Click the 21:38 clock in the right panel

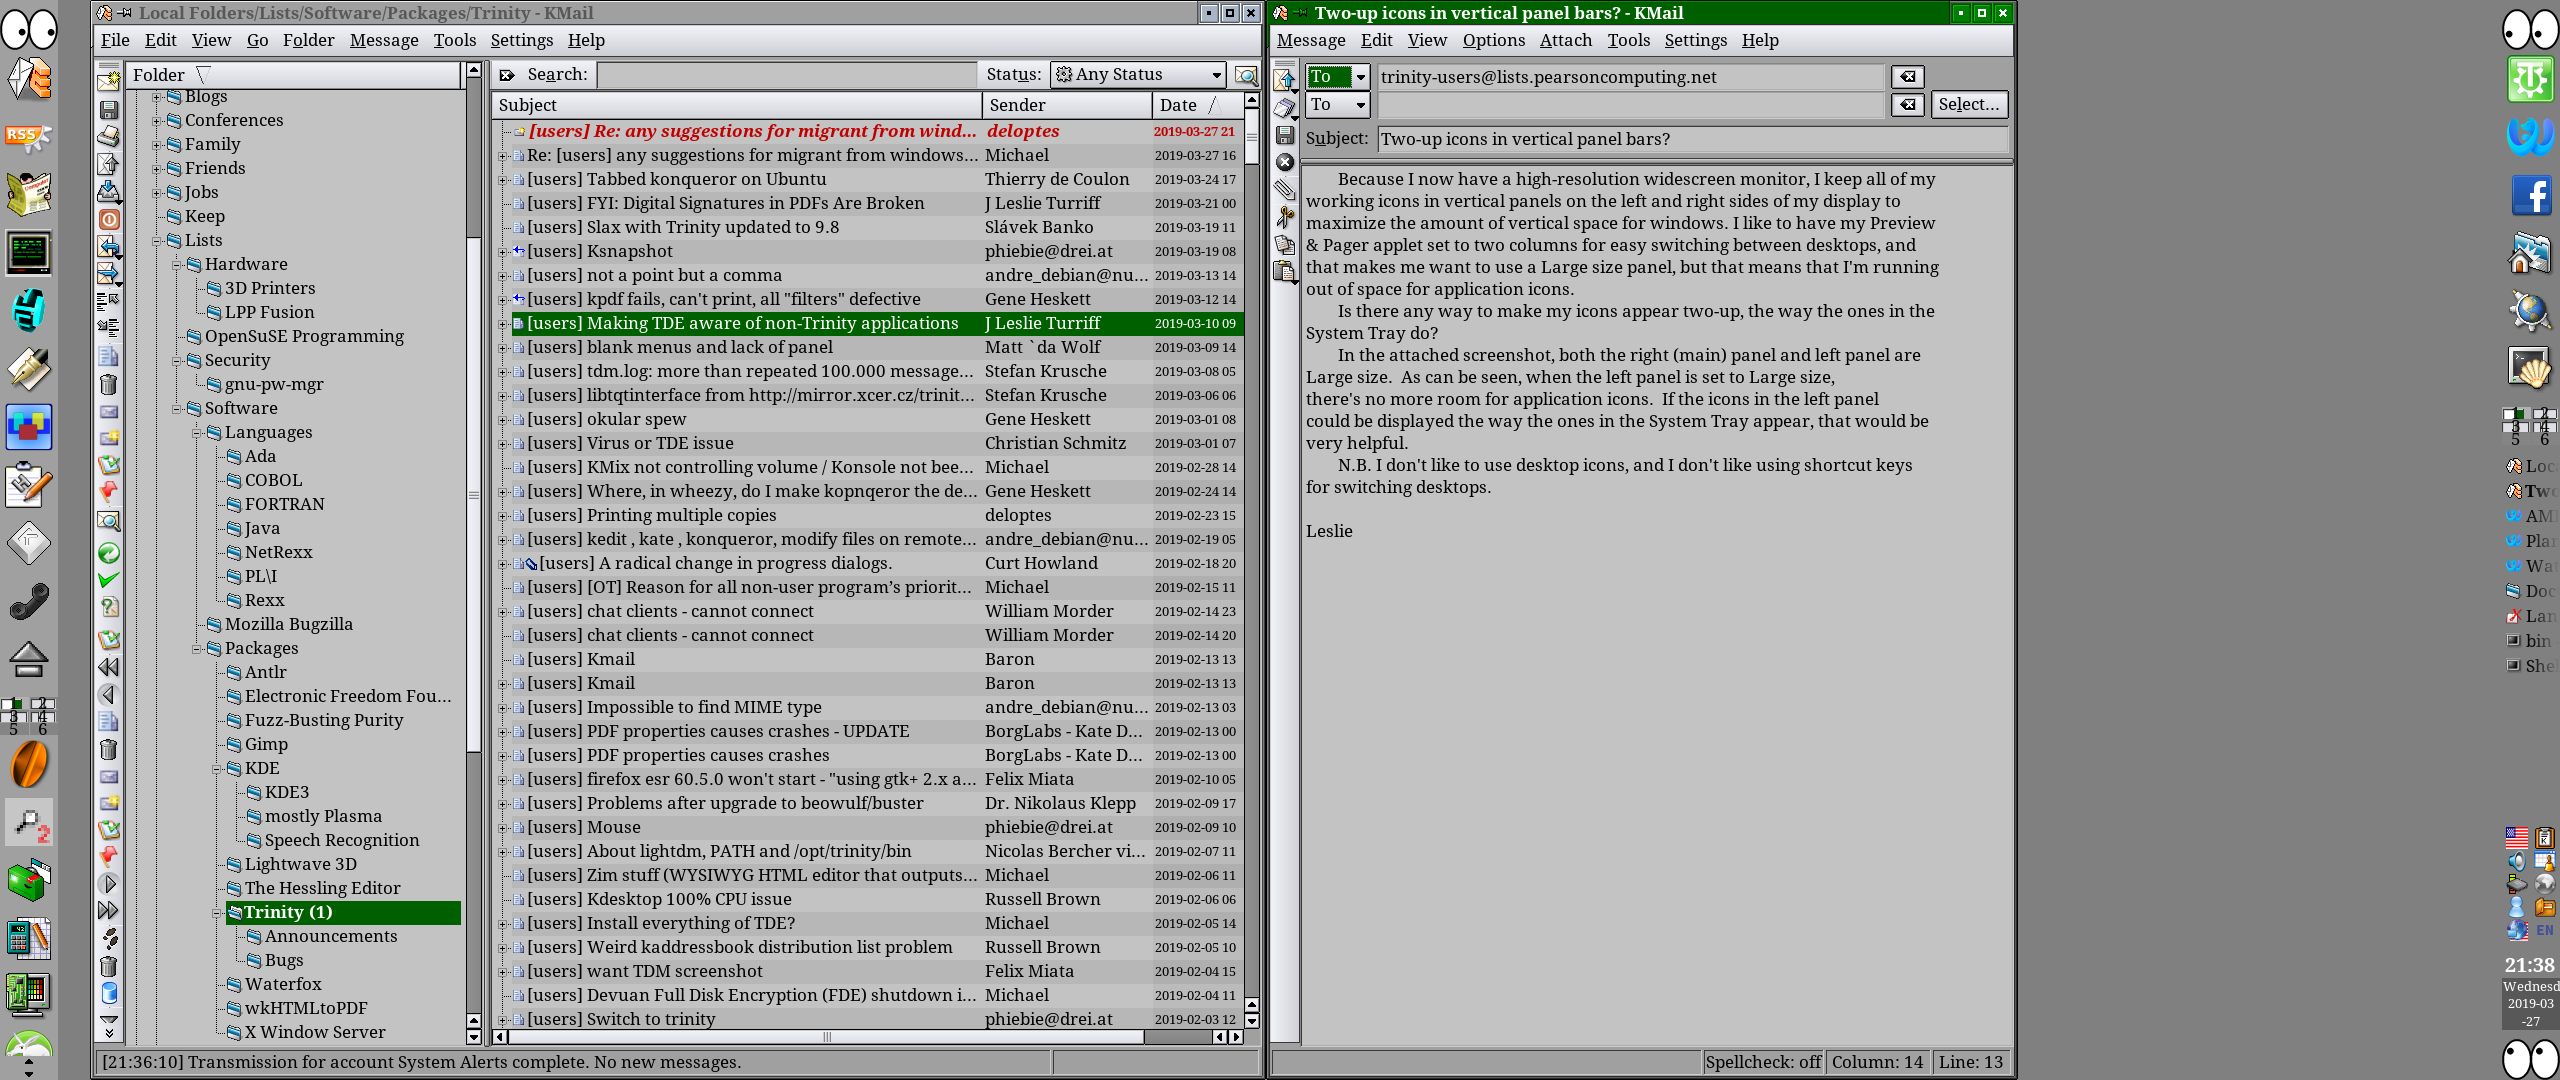(2529, 966)
